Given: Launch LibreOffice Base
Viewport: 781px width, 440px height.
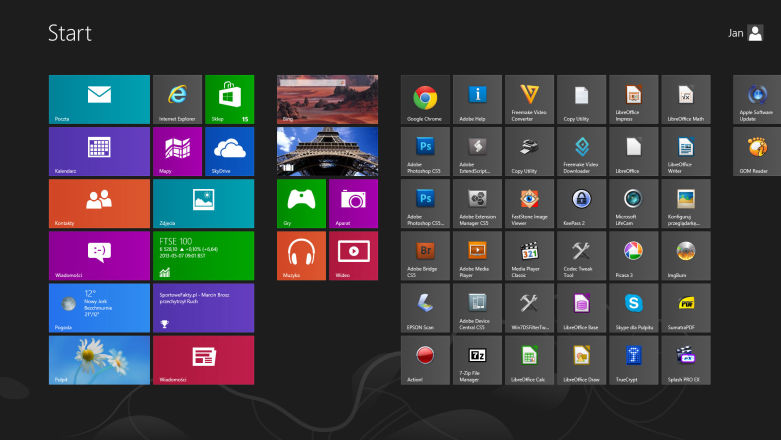Looking at the screenshot, I should pos(581,308).
